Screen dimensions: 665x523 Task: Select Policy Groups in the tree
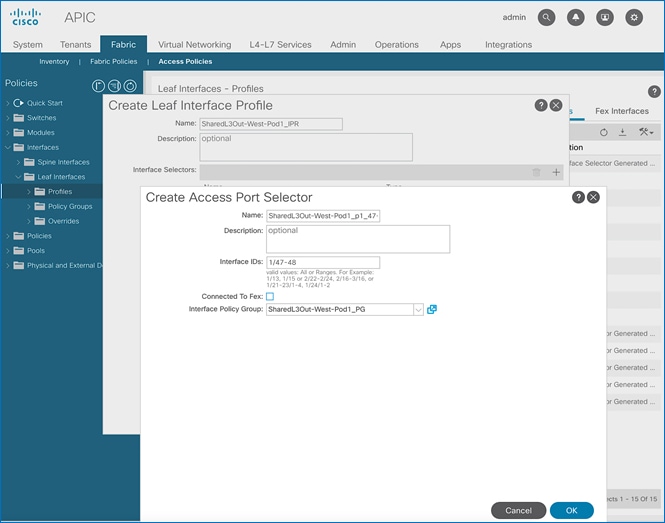70,206
